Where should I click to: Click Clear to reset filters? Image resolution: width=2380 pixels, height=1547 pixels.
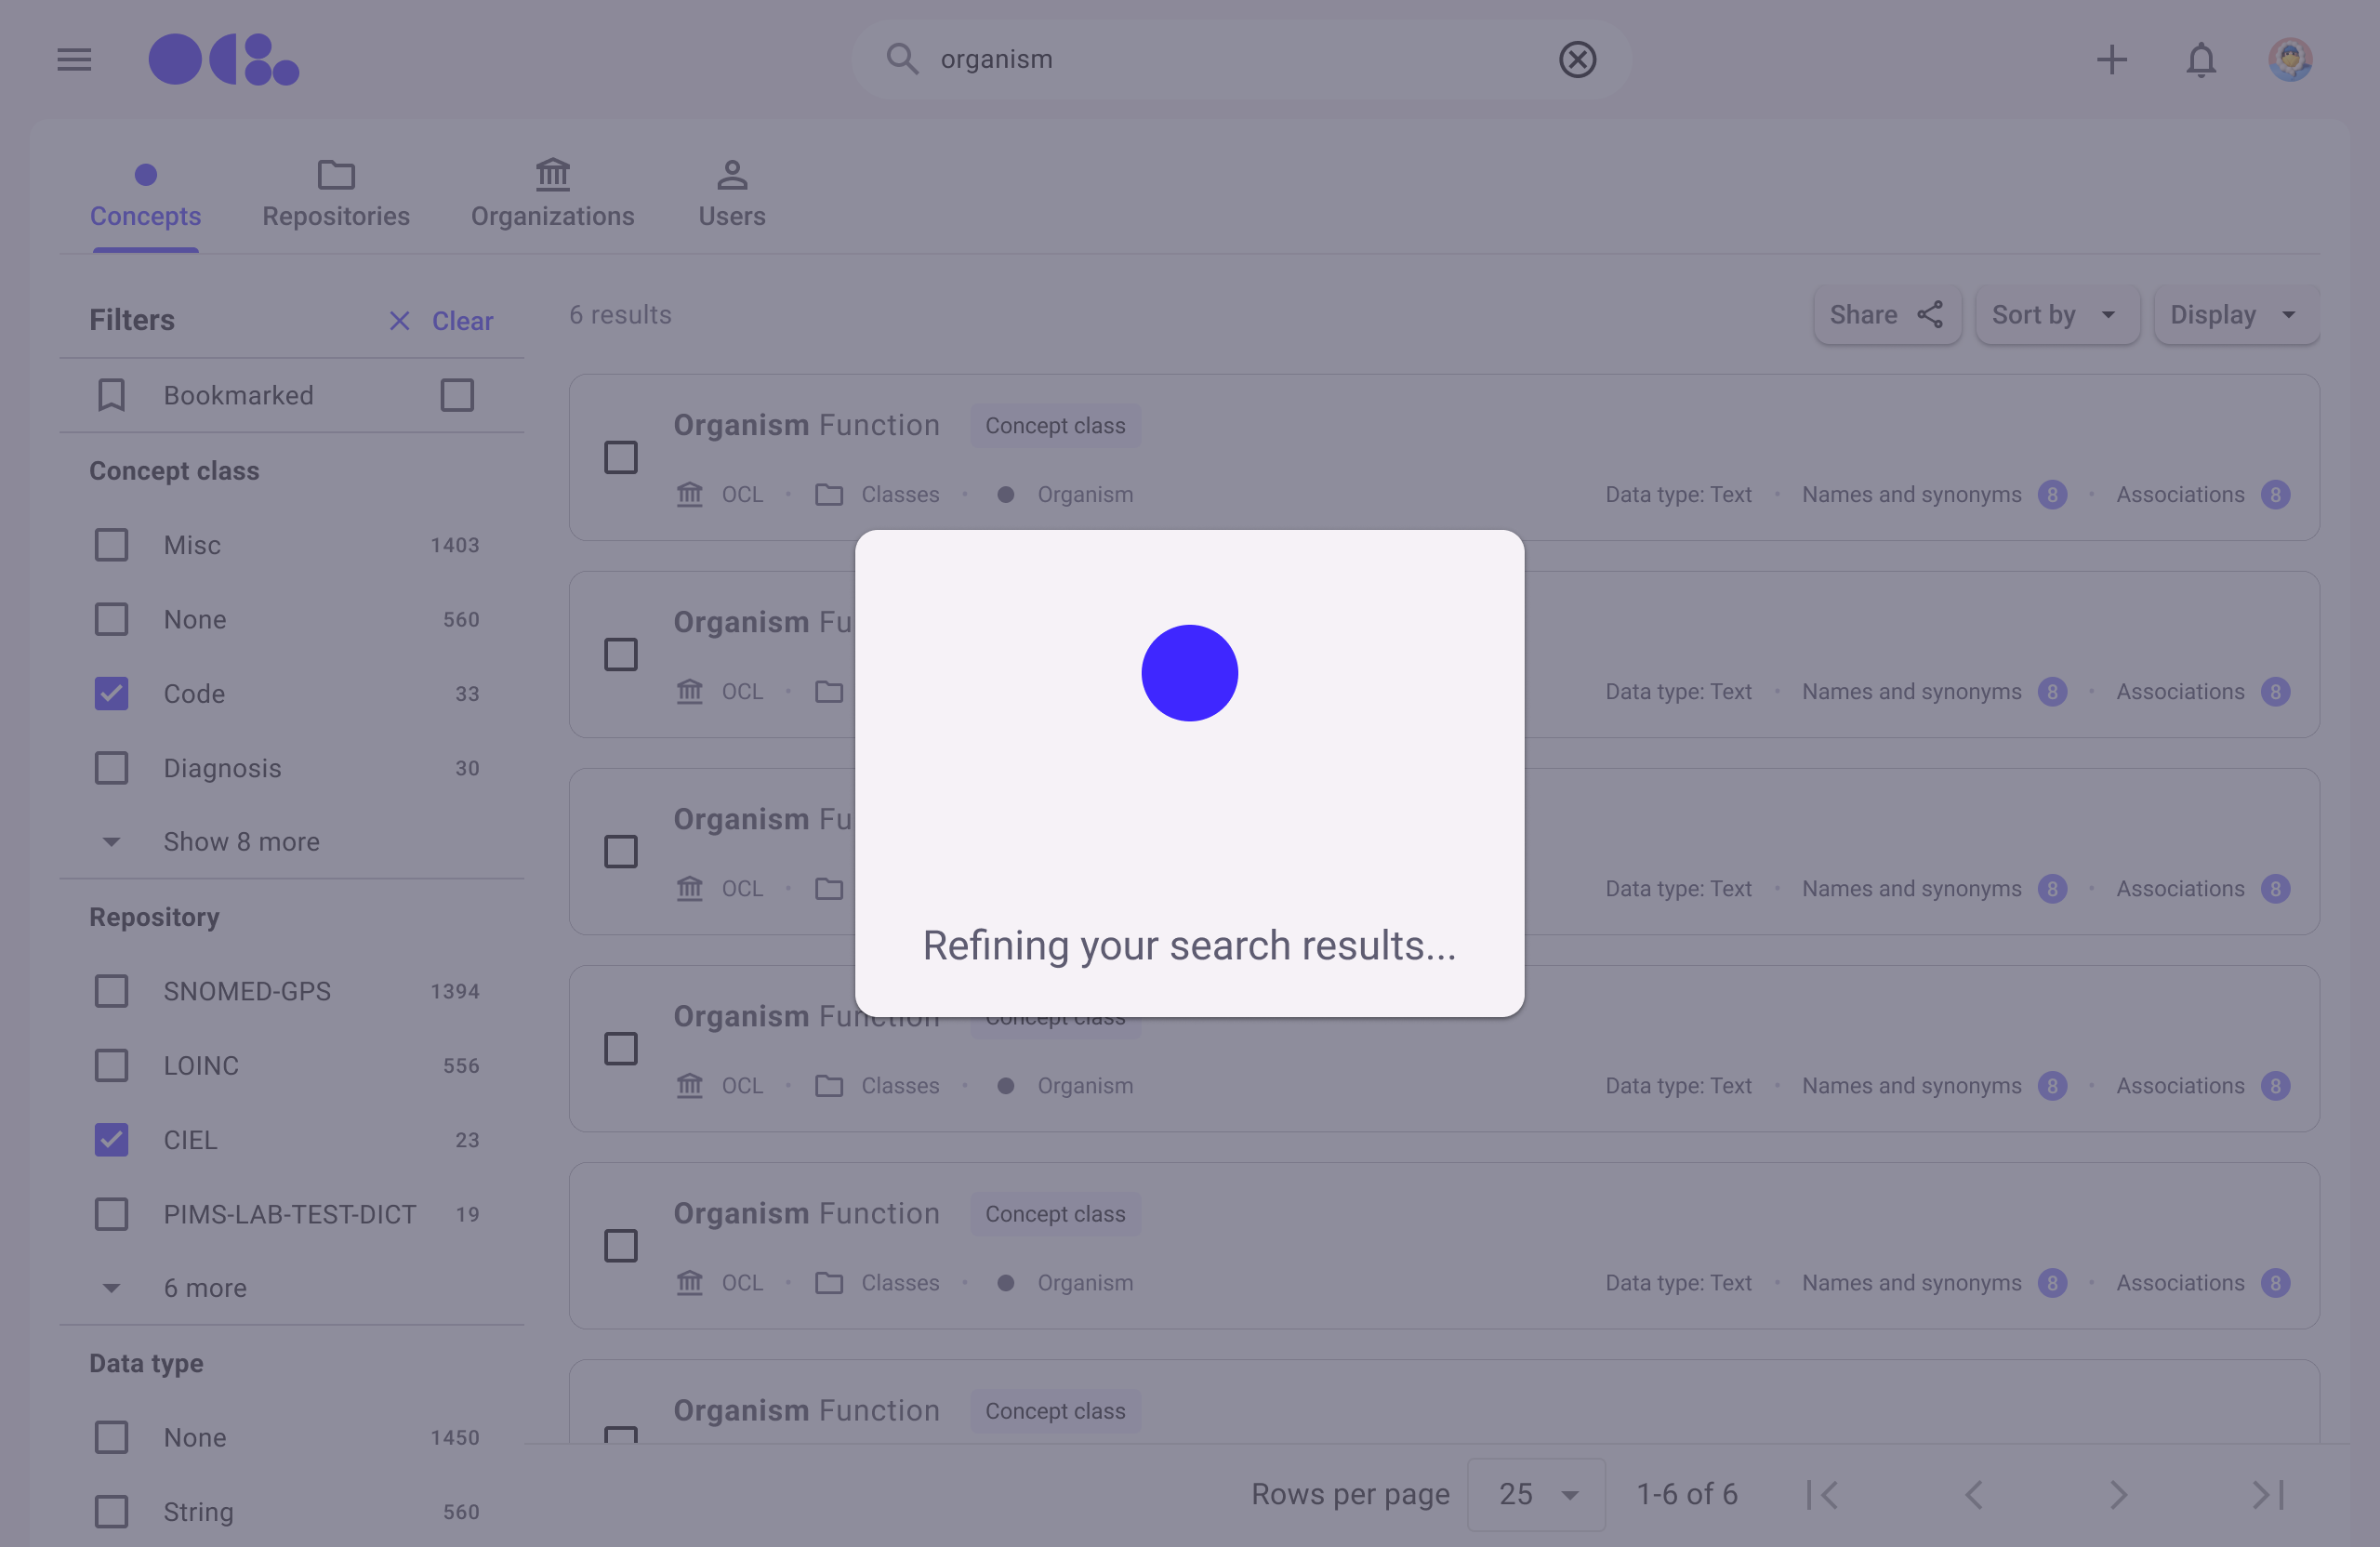click(442, 321)
